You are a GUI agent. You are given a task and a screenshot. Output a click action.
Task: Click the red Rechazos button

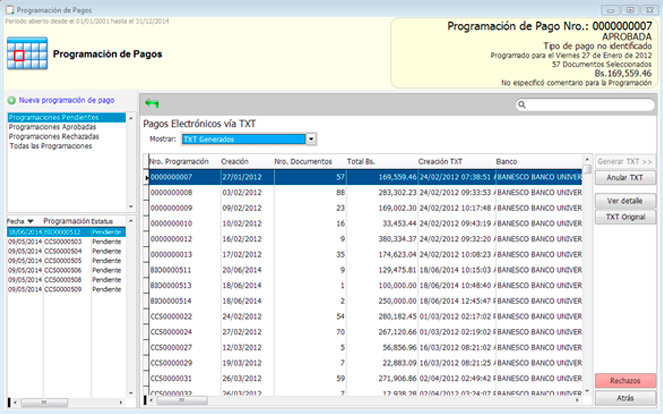625,381
